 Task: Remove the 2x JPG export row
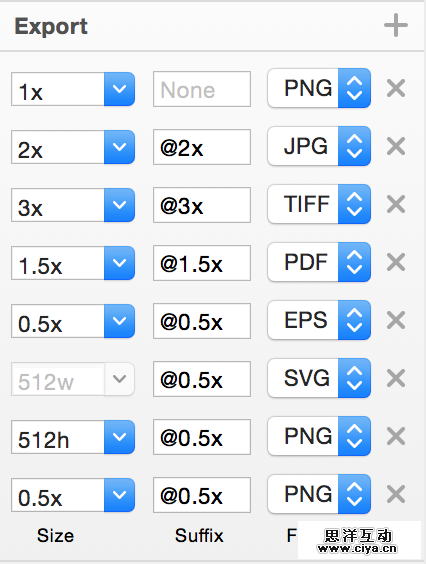pos(396,146)
